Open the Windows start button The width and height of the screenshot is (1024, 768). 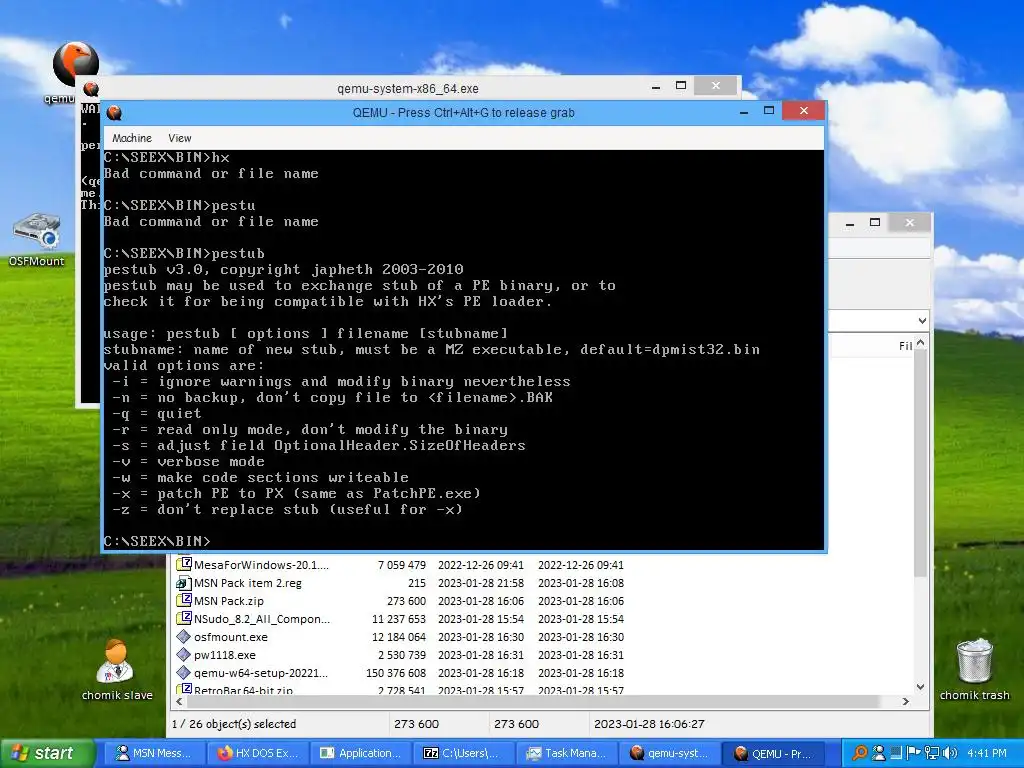pos(46,753)
